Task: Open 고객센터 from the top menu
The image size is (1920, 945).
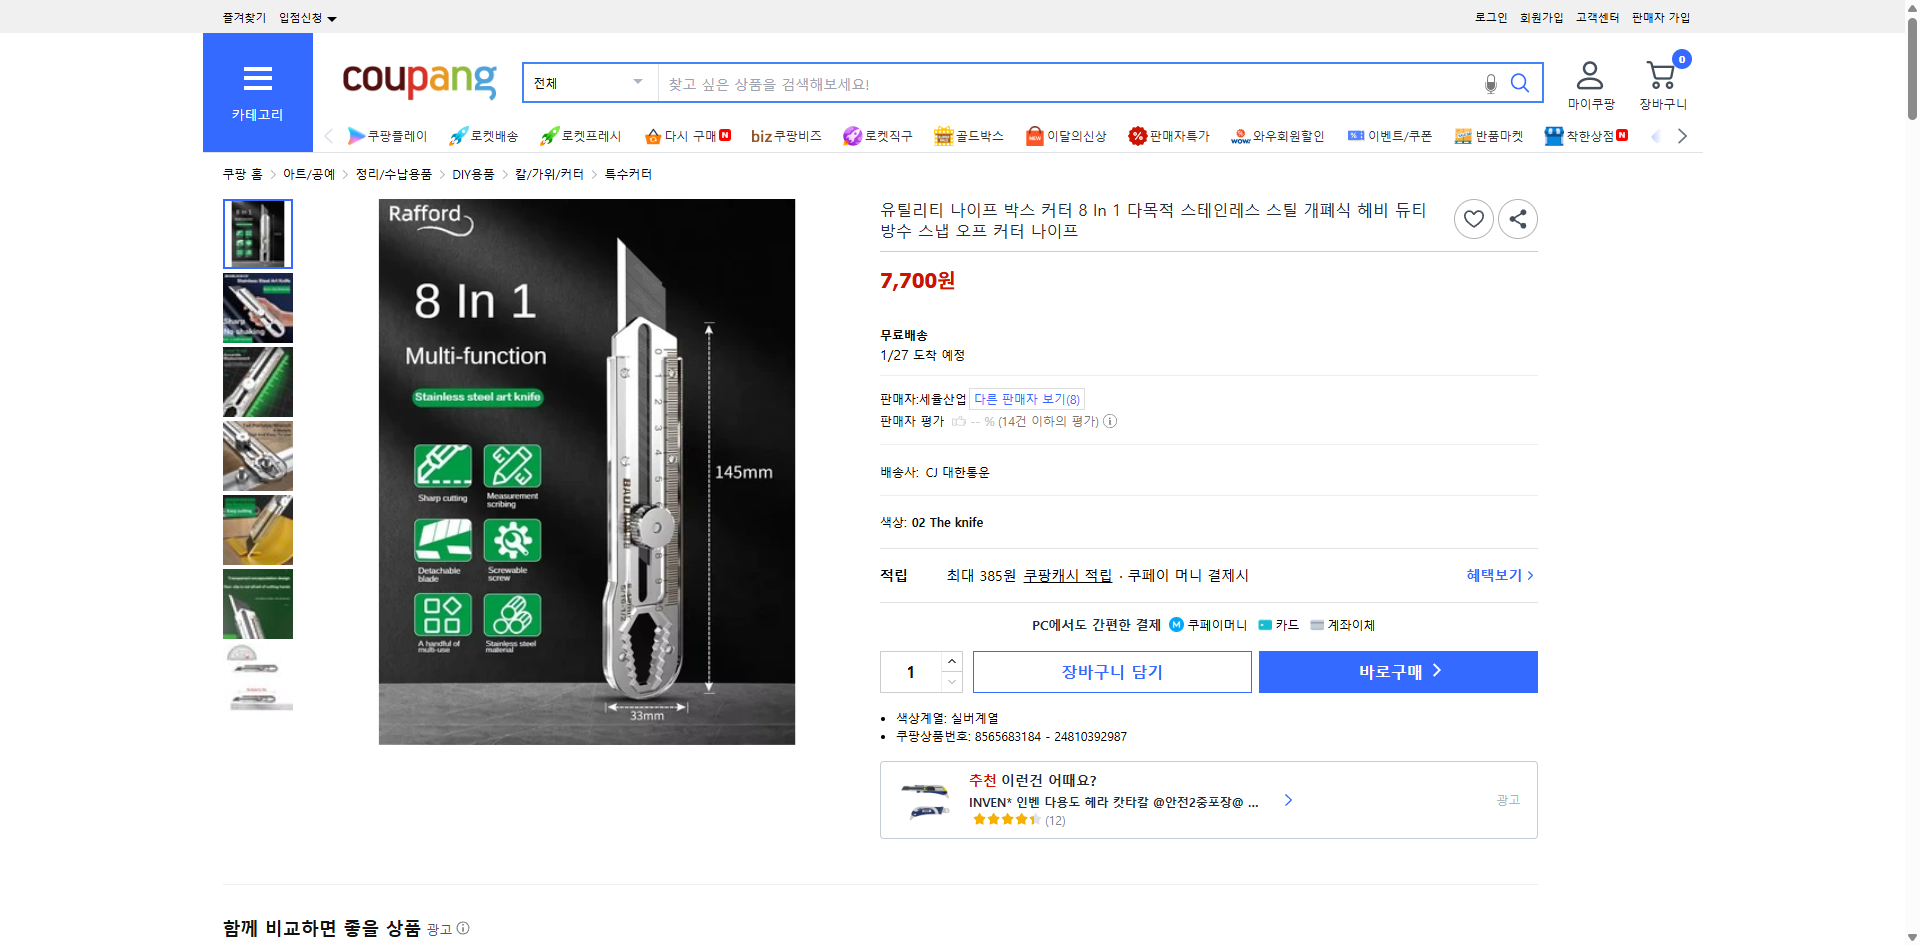Action: click(1597, 17)
